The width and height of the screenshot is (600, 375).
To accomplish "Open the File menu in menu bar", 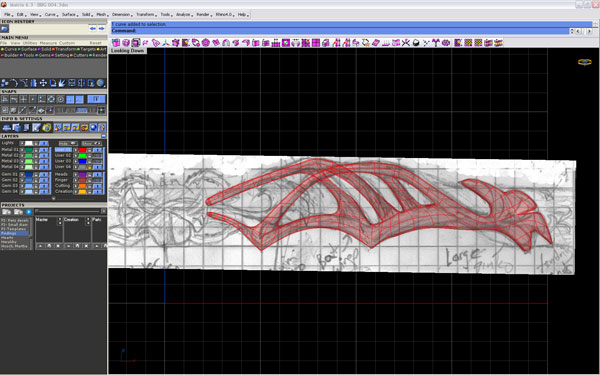I will [x=7, y=15].
